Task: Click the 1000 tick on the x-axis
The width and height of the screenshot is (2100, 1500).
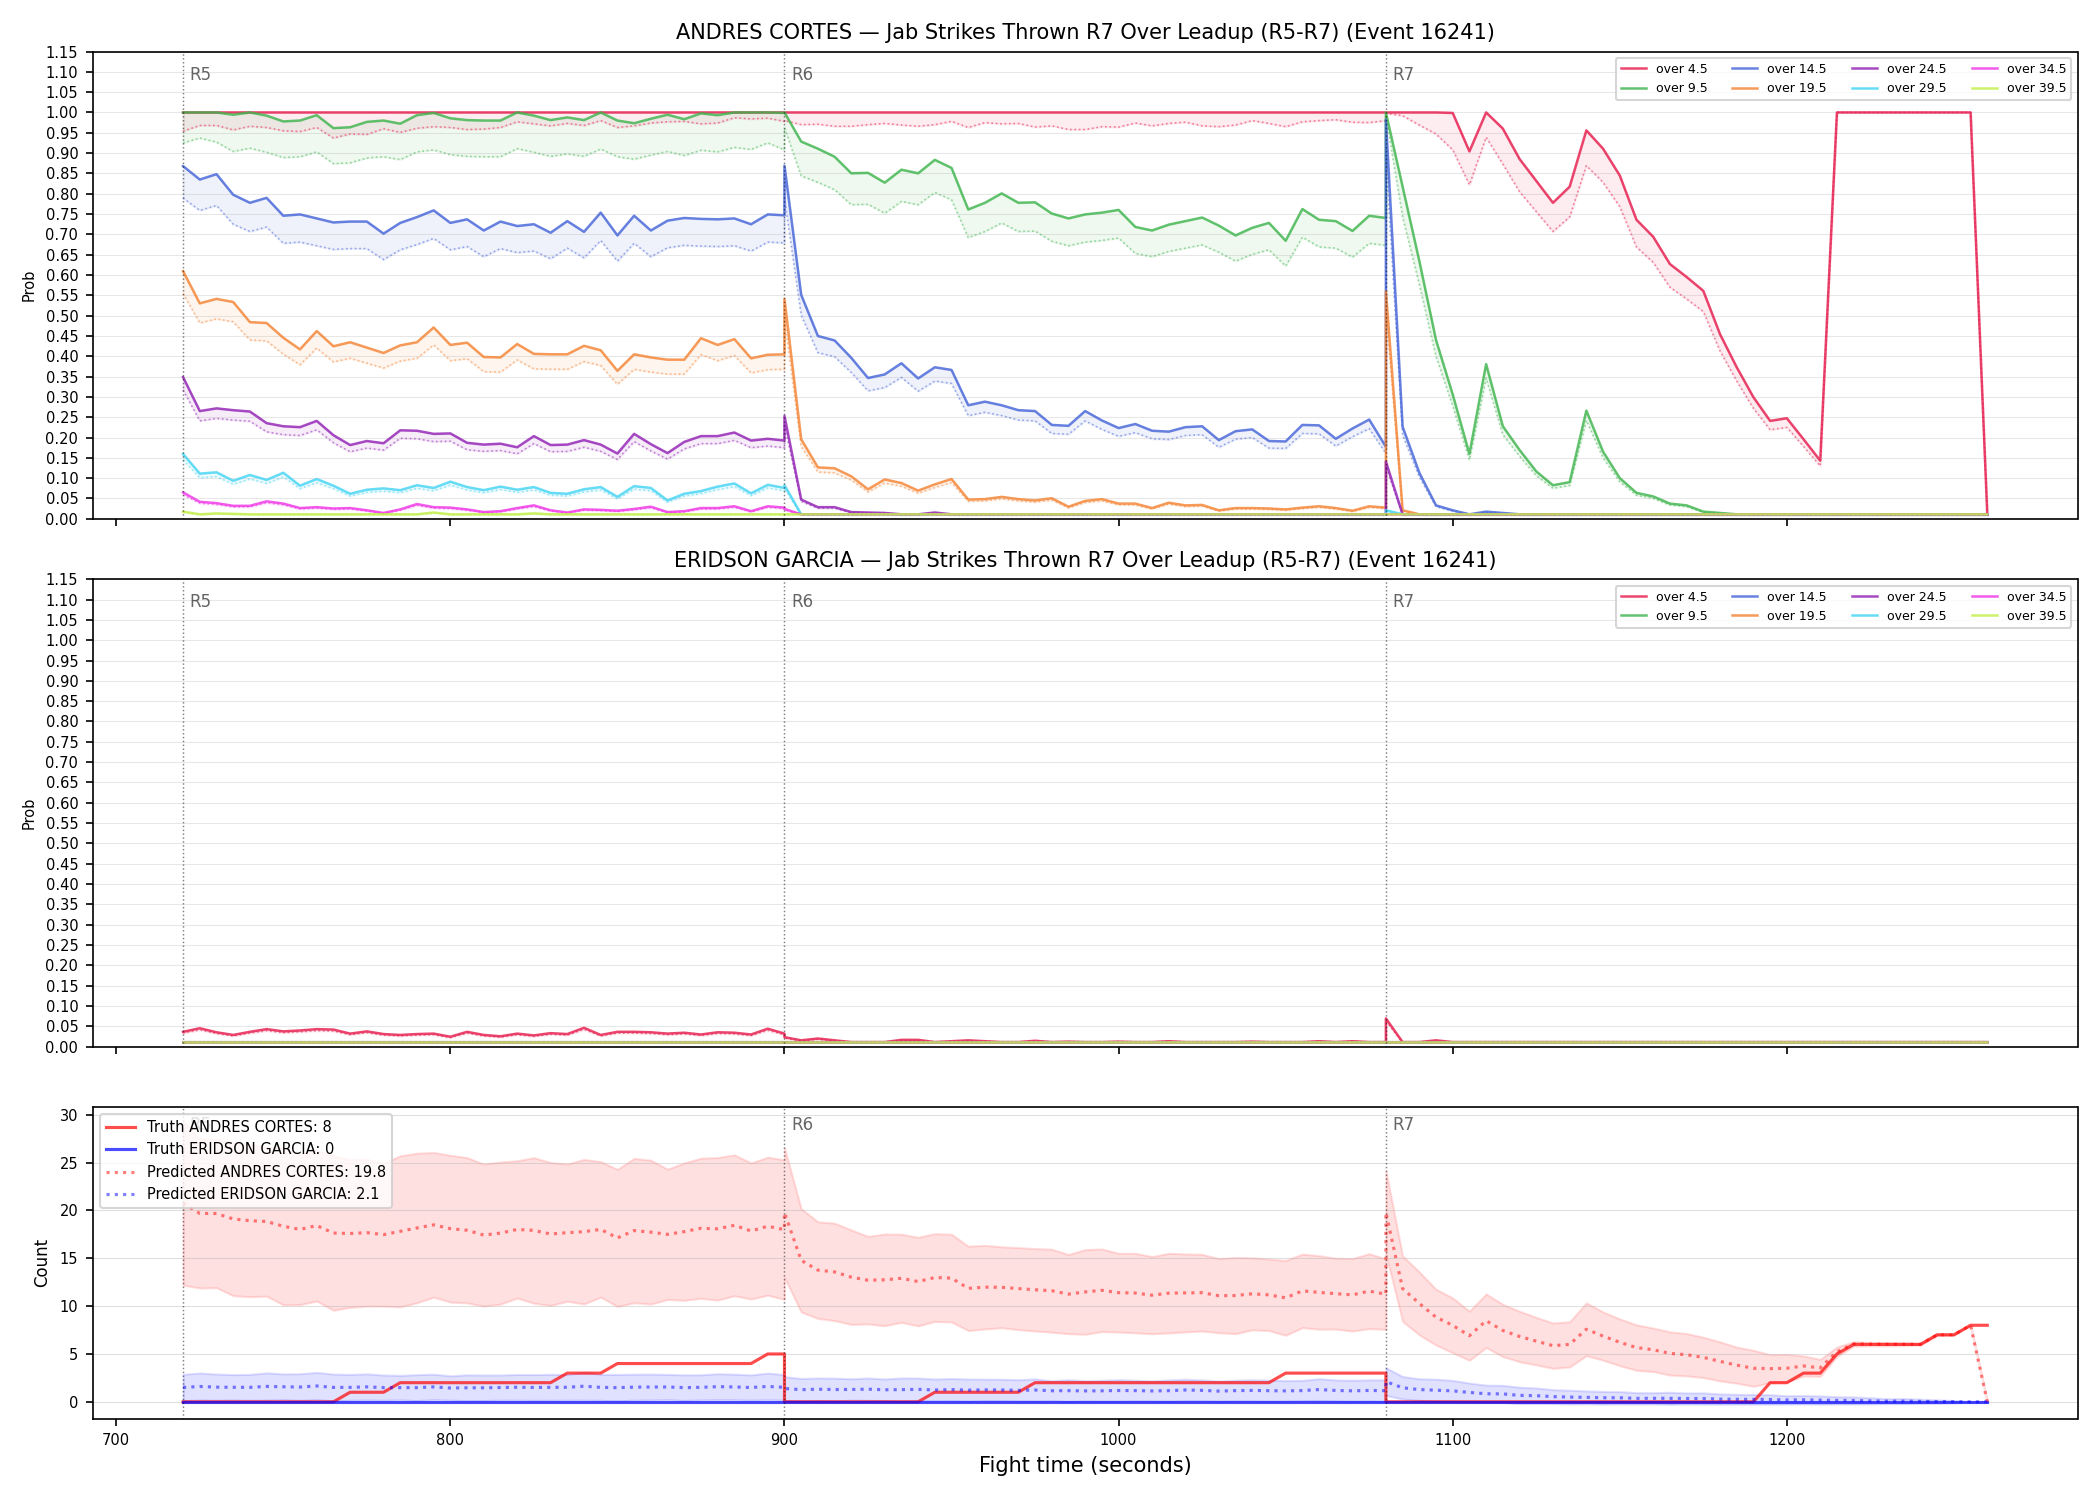Action: click(x=1118, y=1440)
